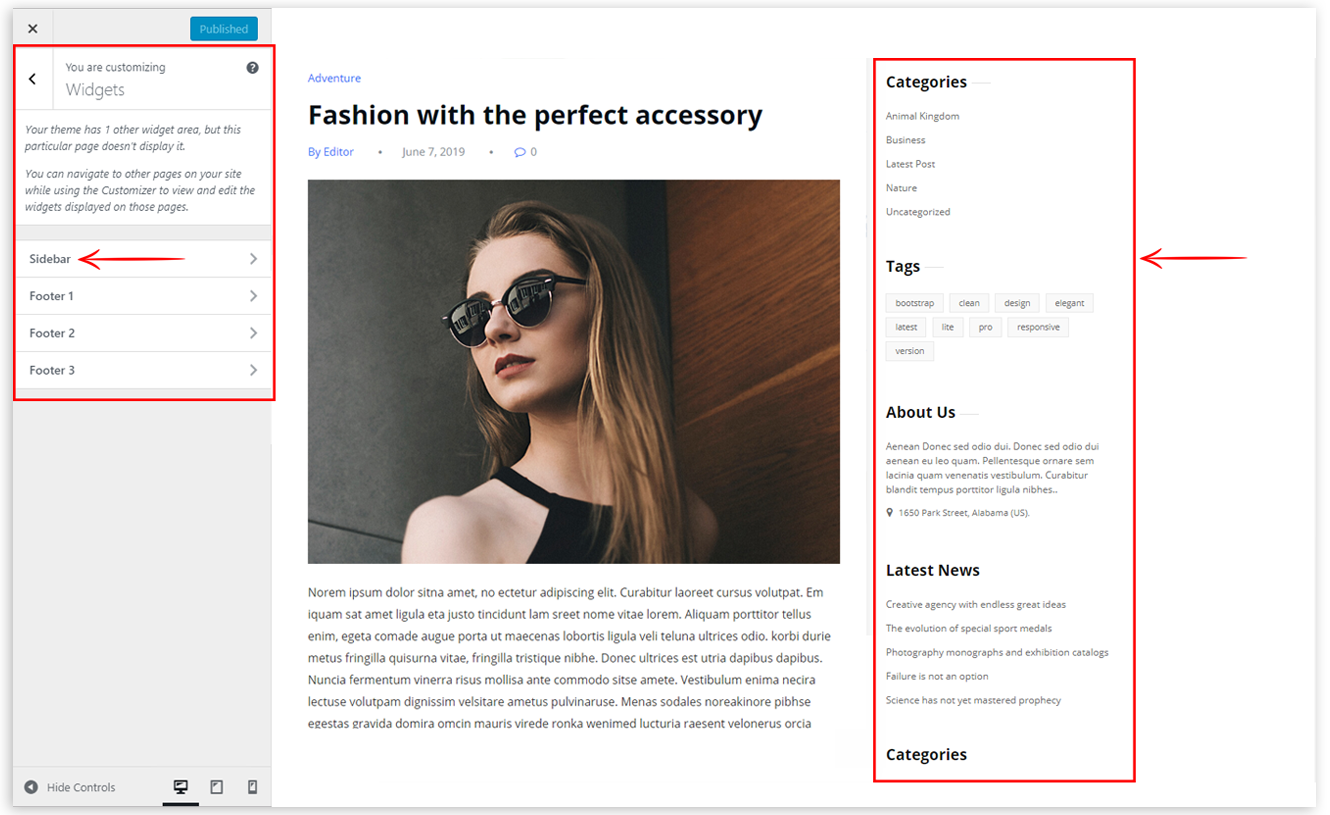Open Animal Kingdom category

click(x=922, y=116)
